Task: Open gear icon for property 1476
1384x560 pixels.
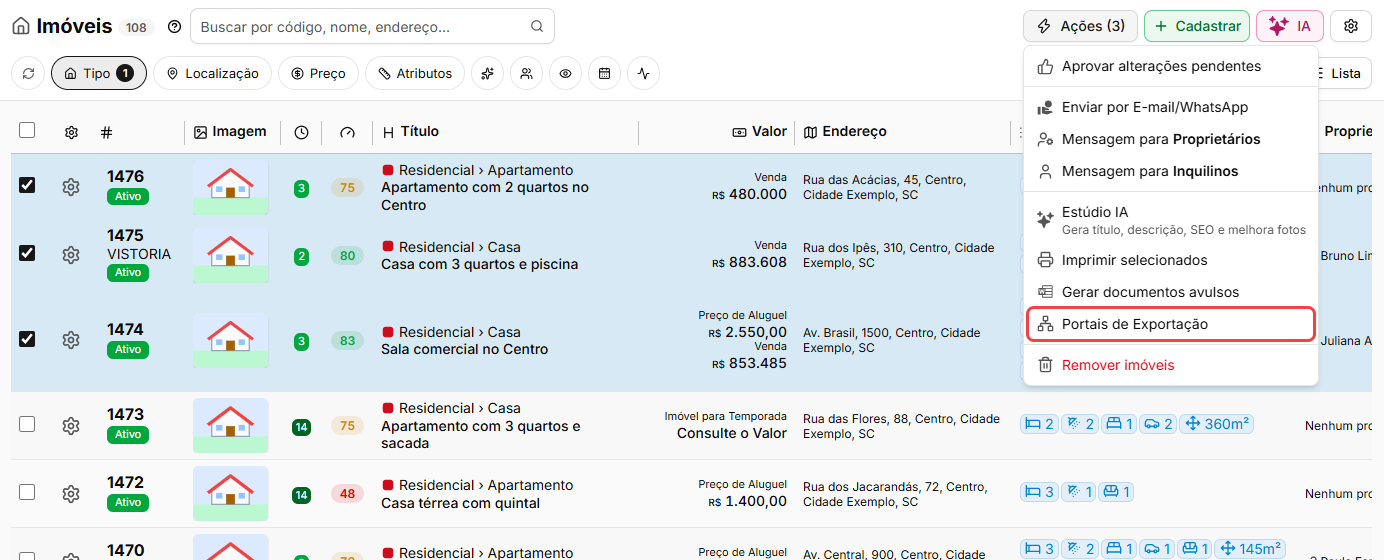Action: [71, 187]
